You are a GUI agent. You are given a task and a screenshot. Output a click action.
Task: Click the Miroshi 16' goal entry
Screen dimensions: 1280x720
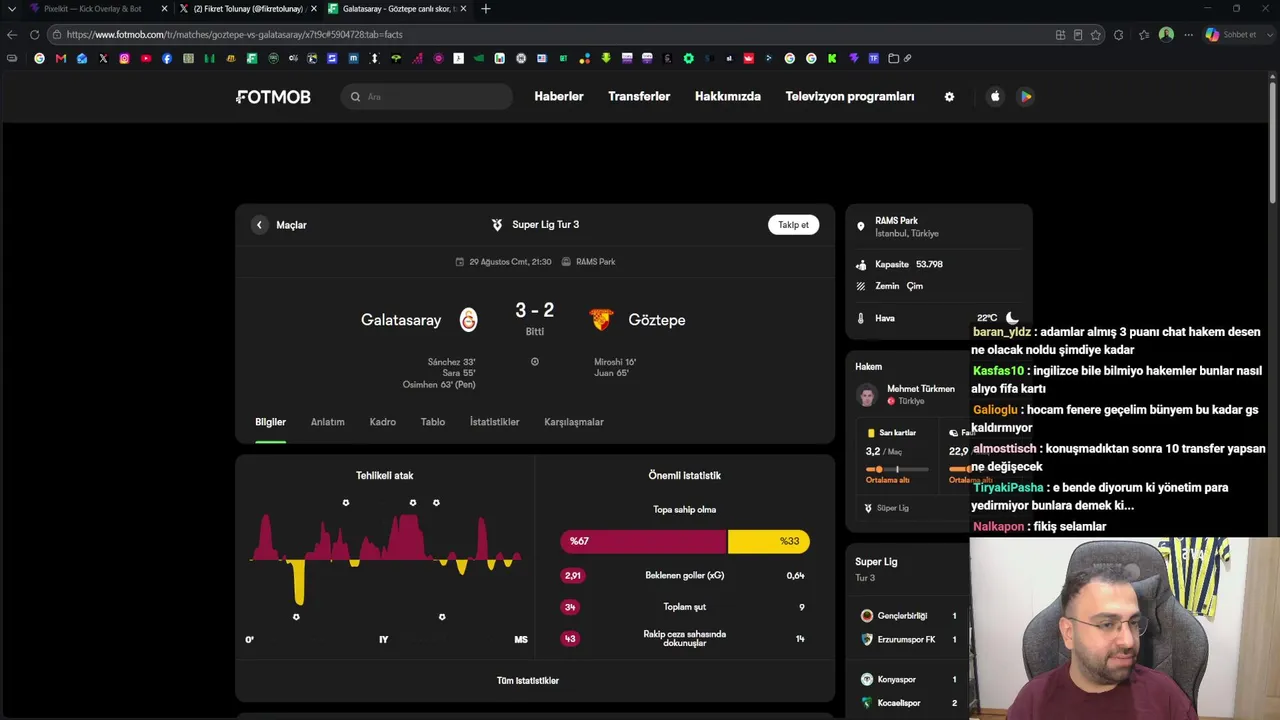tap(615, 362)
